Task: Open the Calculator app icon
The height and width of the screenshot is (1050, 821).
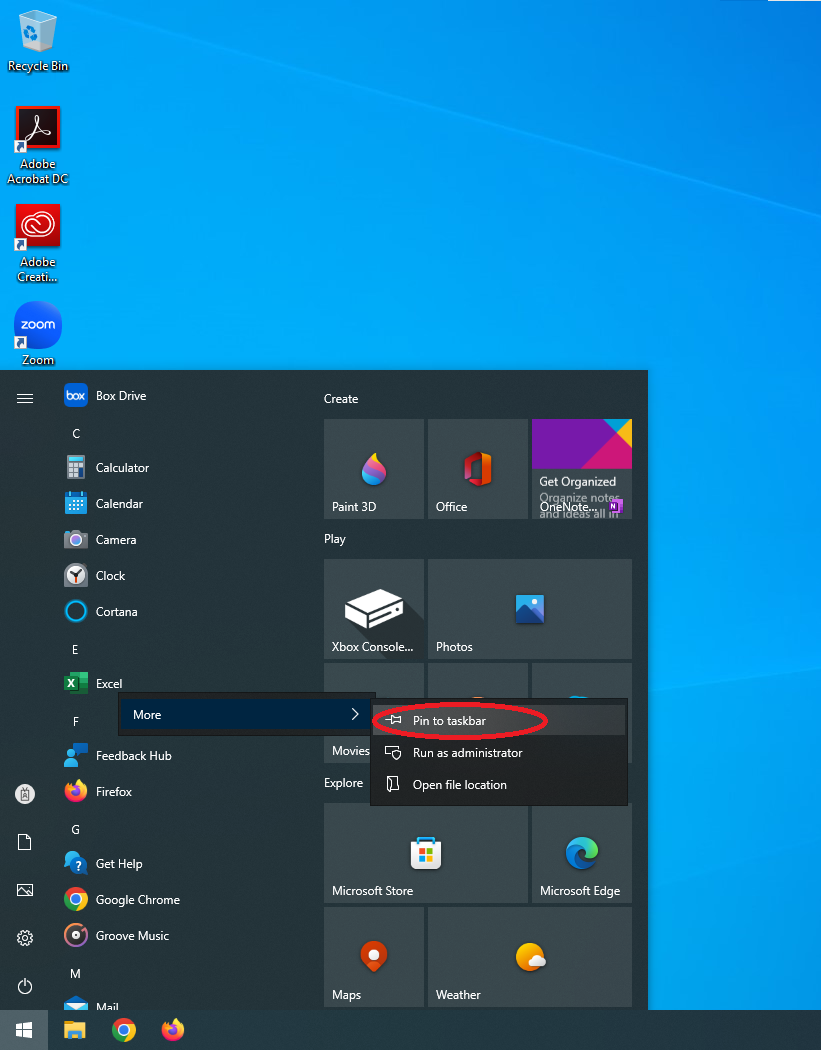Action: [x=76, y=468]
